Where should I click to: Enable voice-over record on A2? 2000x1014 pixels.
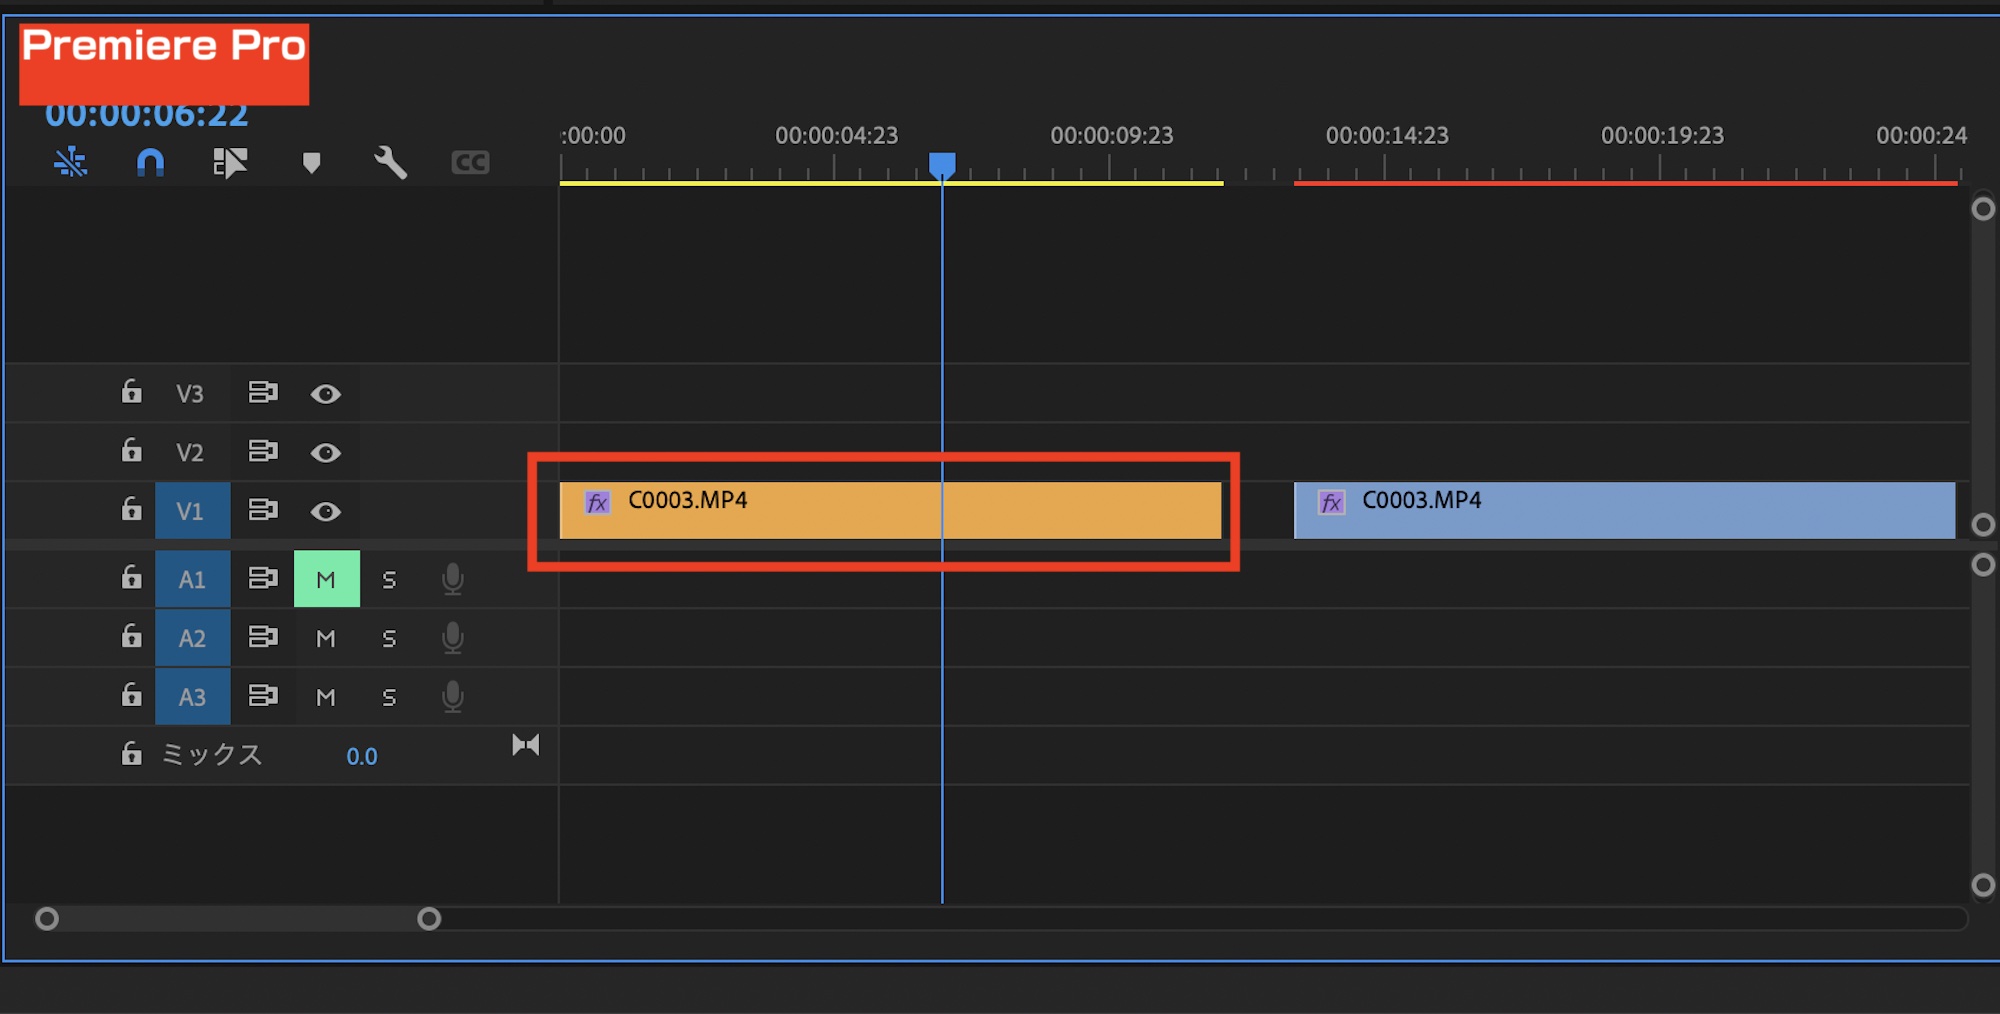[x=453, y=638]
